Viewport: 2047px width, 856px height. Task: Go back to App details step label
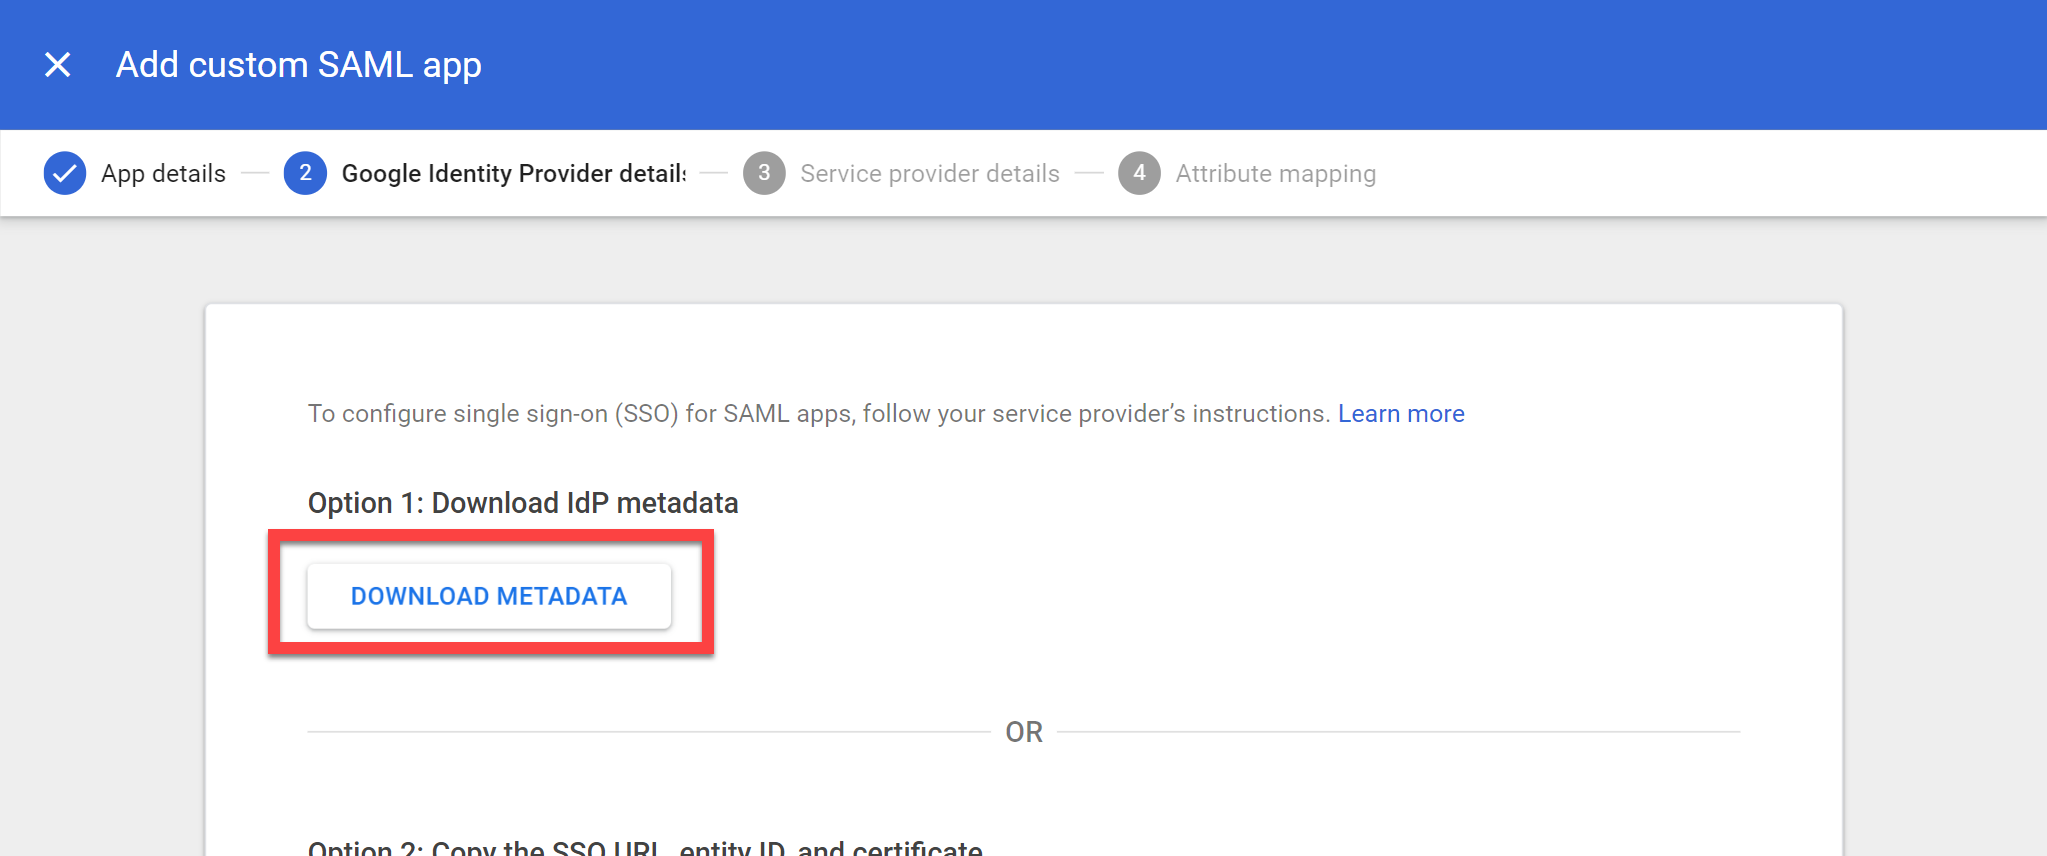pyautogui.click(x=163, y=174)
